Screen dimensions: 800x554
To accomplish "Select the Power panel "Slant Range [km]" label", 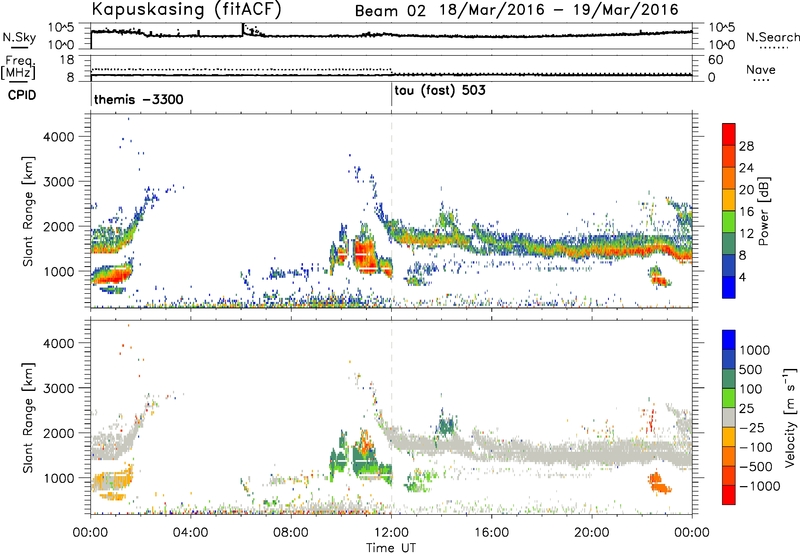I will tap(28, 211).
